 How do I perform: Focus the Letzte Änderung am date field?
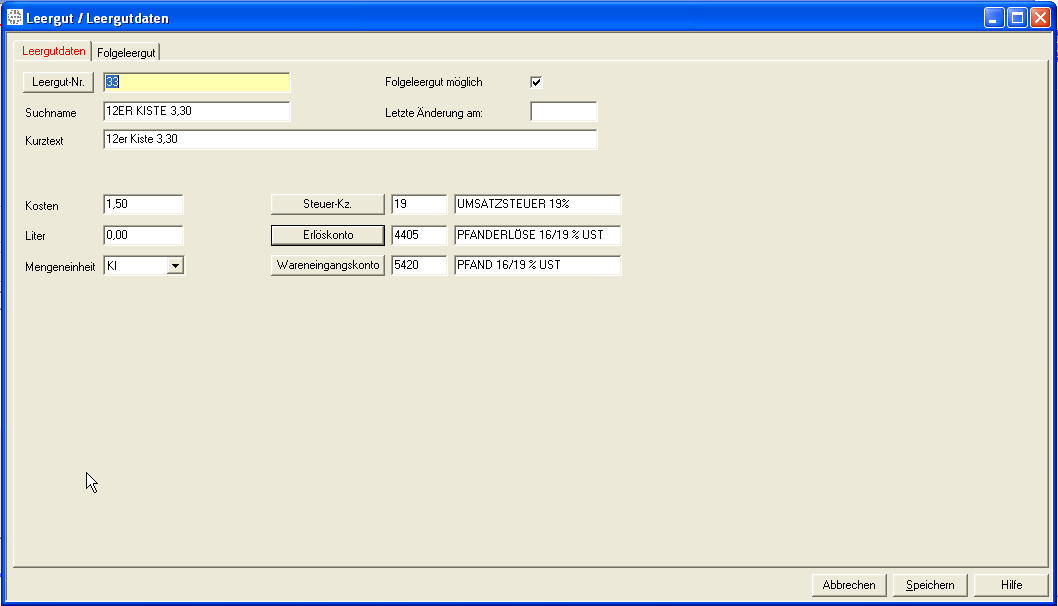click(x=563, y=112)
